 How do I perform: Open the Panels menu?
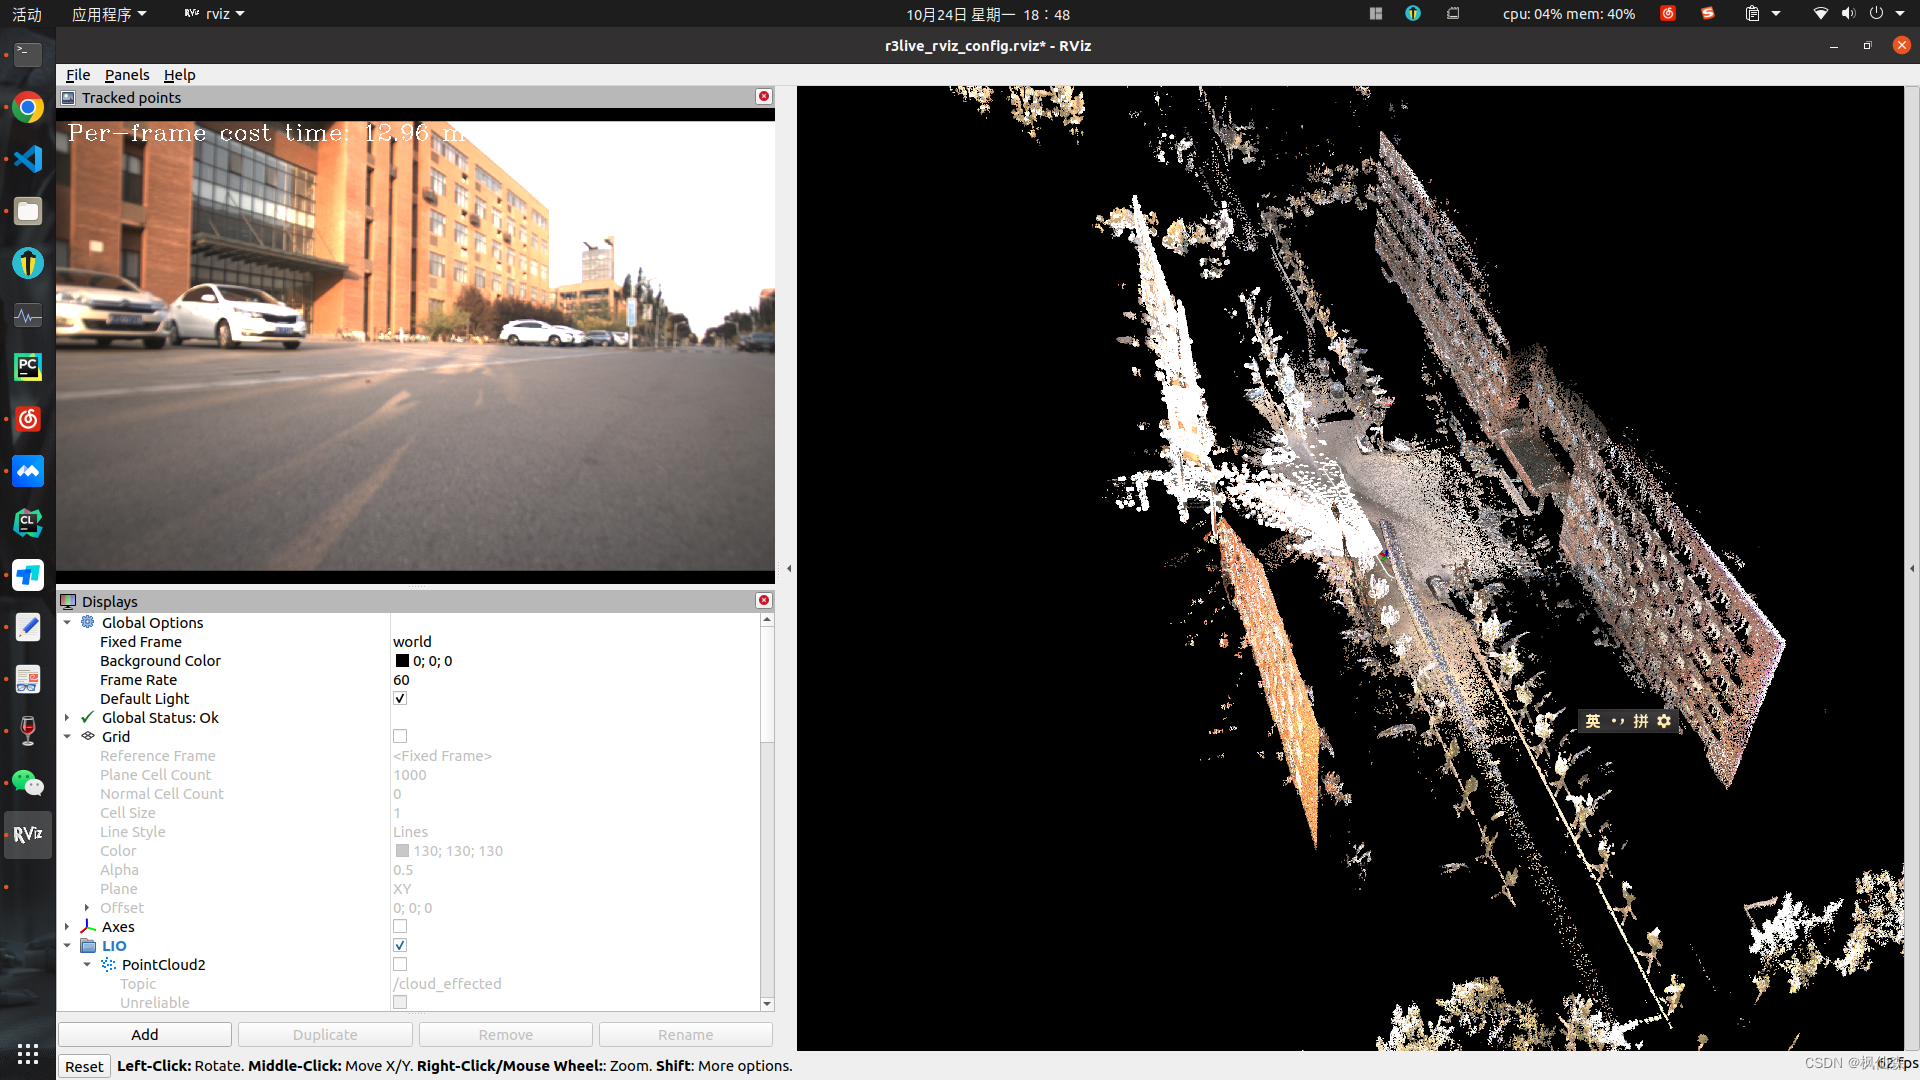coord(126,75)
